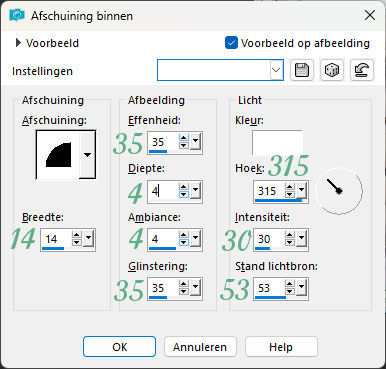Click the OK button
The image size is (386, 369).
pyautogui.click(x=119, y=347)
